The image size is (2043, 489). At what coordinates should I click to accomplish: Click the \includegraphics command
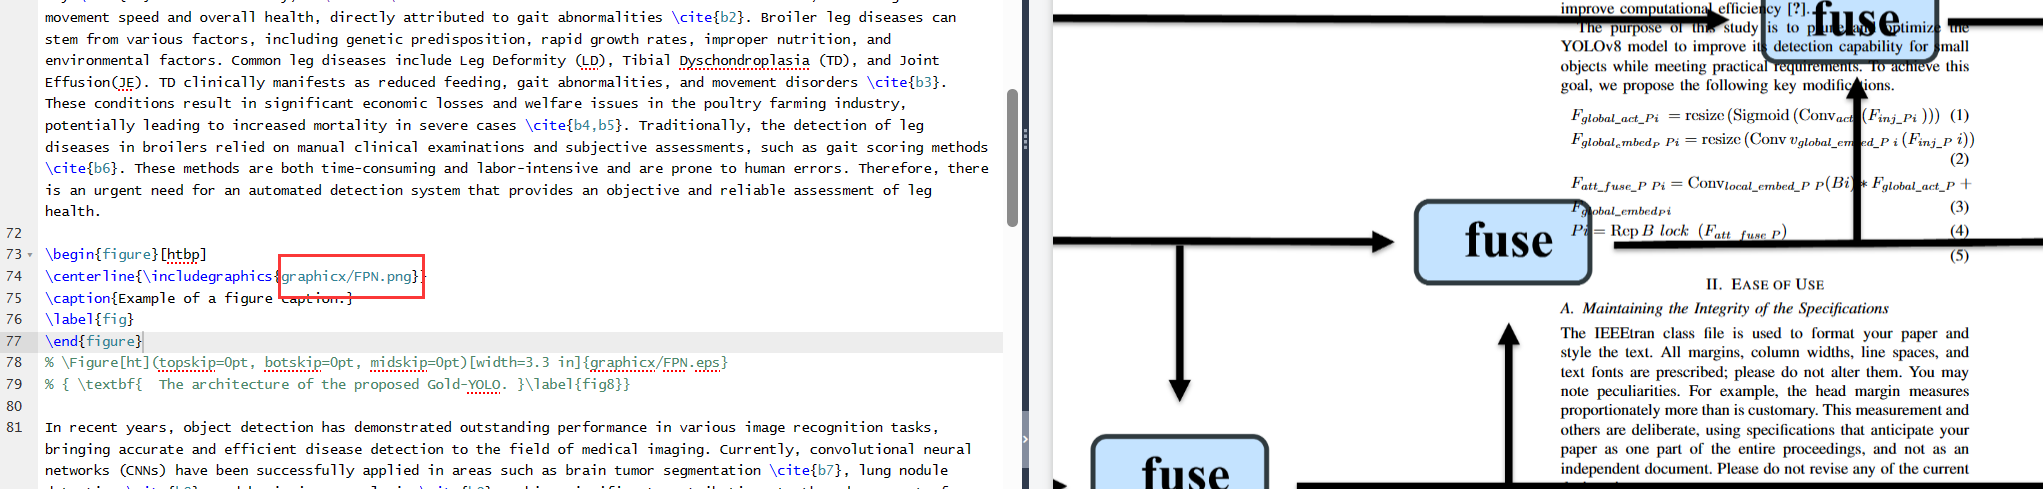point(208,276)
